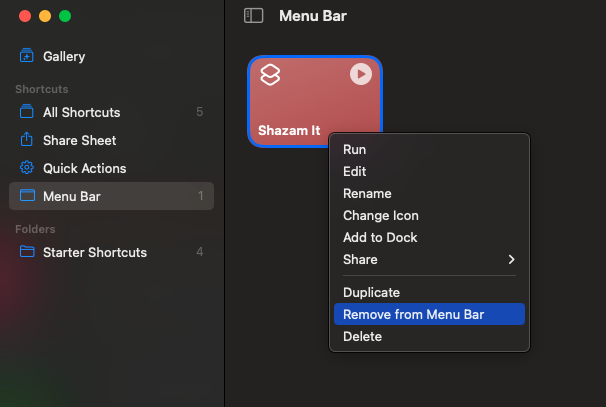Choose Add to Dock
Image resolution: width=606 pixels, height=407 pixels.
pyautogui.click(x=429, y=238)
